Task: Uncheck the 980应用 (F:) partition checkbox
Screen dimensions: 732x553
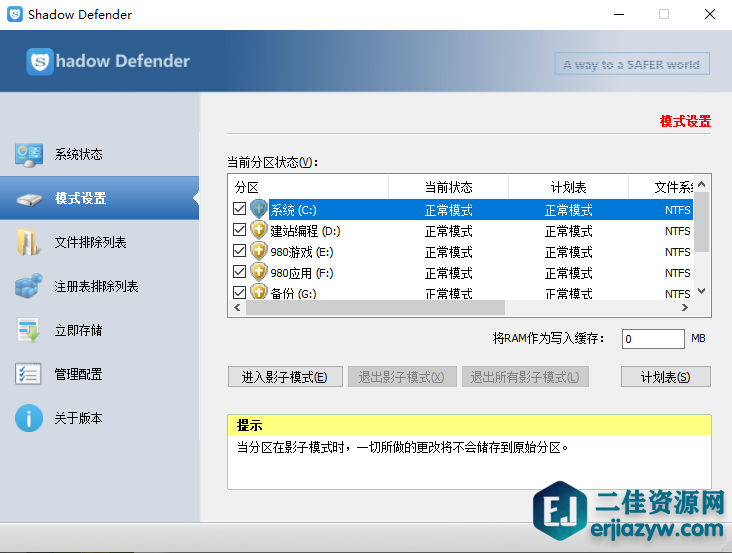Action: click(239, 272)
